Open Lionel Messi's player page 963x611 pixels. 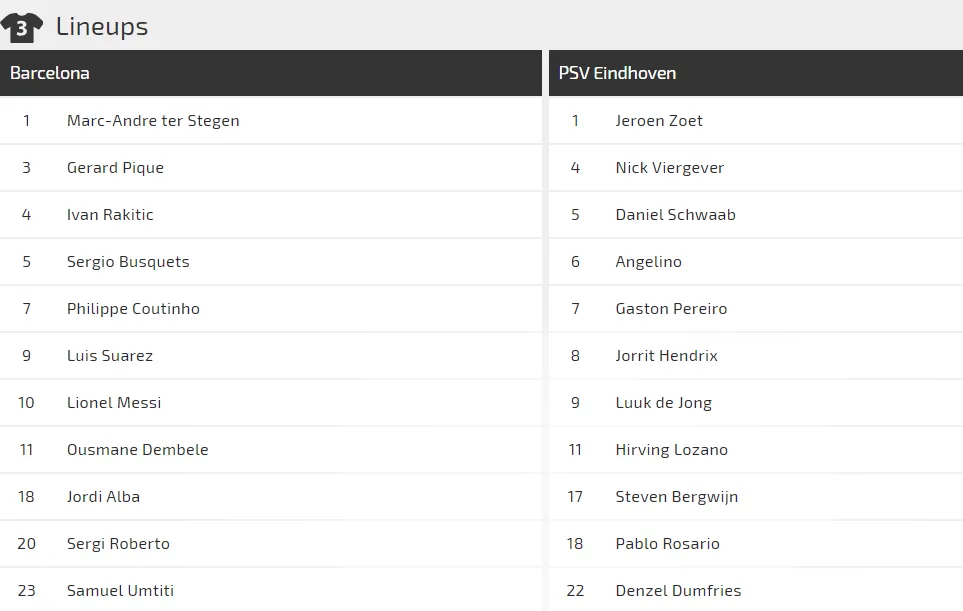point(114,403)
